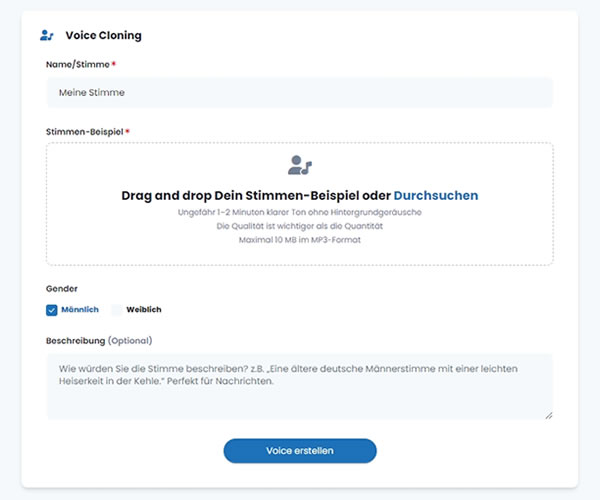The image size is (600, 500).
Task: Click into the Beschreibung description textarea
Action: pos(299,386)
